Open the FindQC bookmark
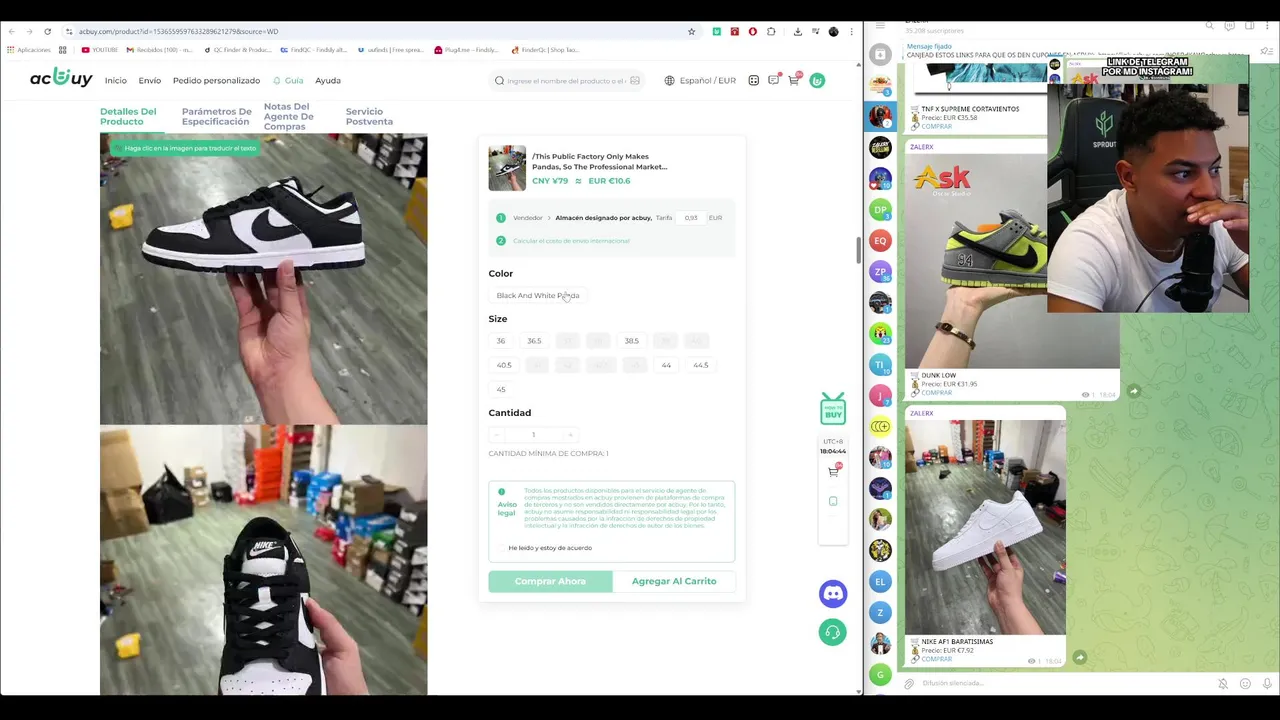This screenshot has width=1280, height=720. click(x=313, y=50)
